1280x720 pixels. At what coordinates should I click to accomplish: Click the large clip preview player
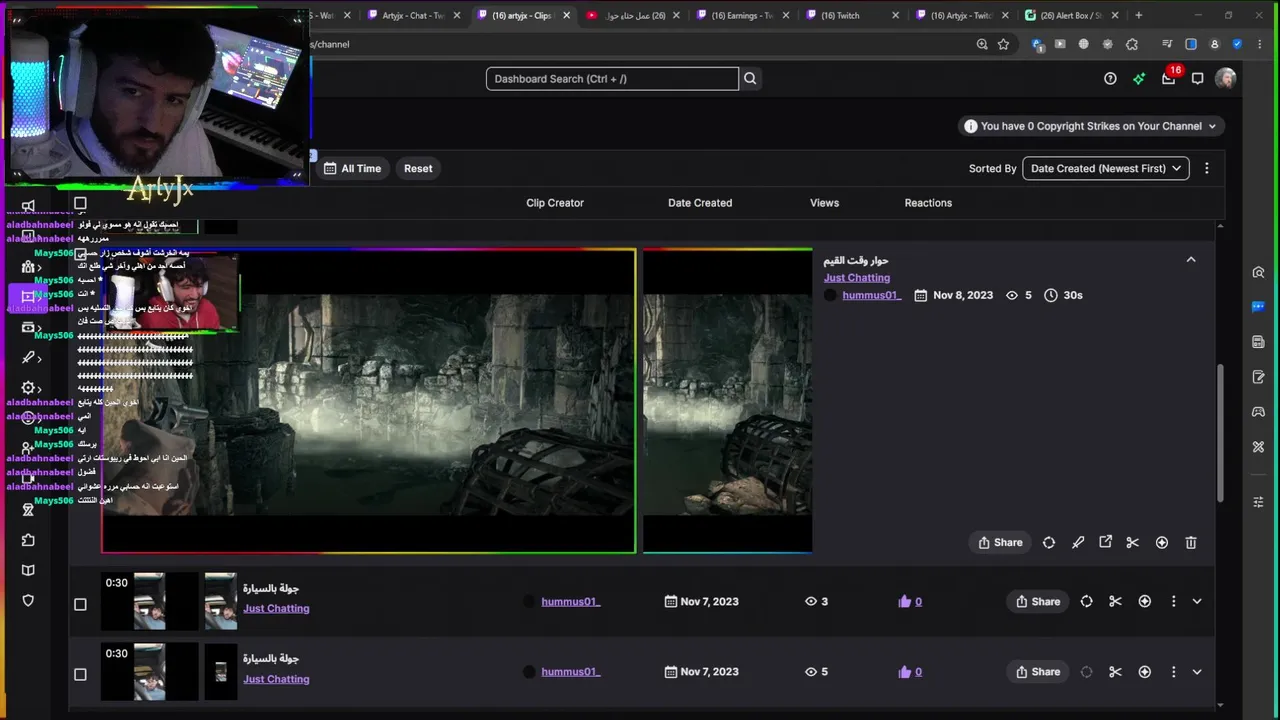[x=368, y=401]
